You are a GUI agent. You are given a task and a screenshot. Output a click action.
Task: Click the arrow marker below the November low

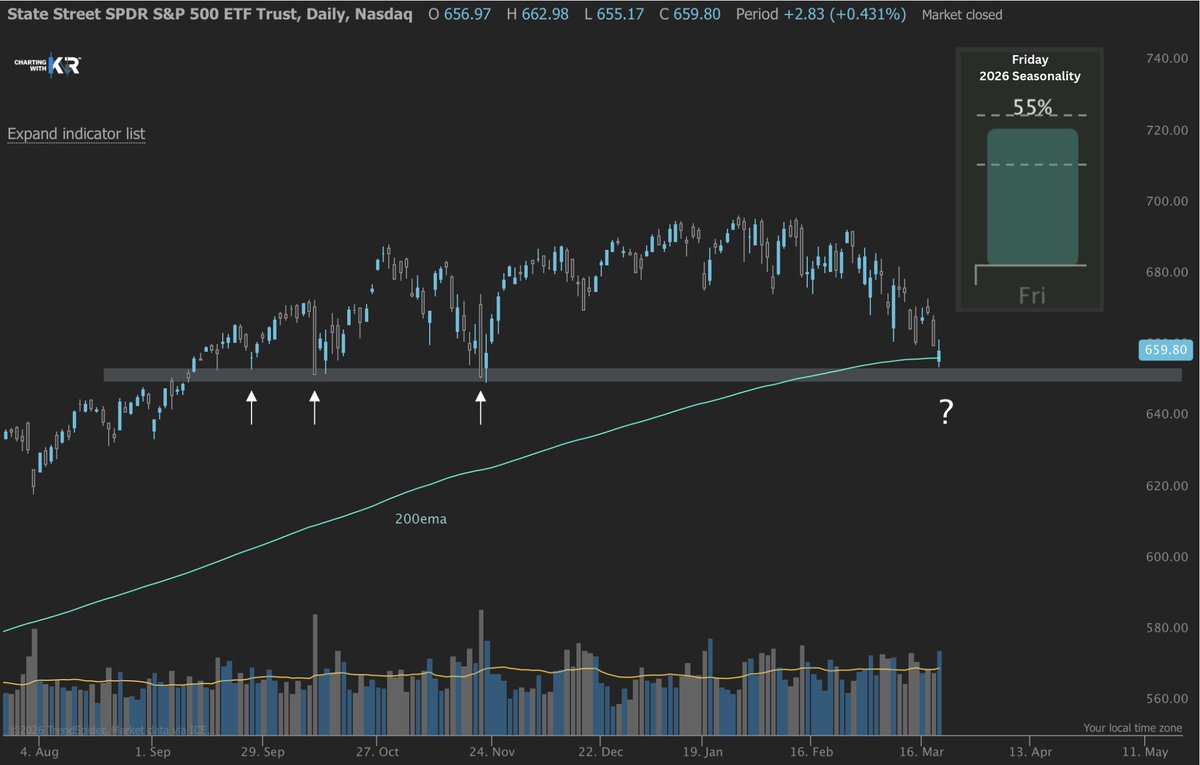click(x=480, y=403)
